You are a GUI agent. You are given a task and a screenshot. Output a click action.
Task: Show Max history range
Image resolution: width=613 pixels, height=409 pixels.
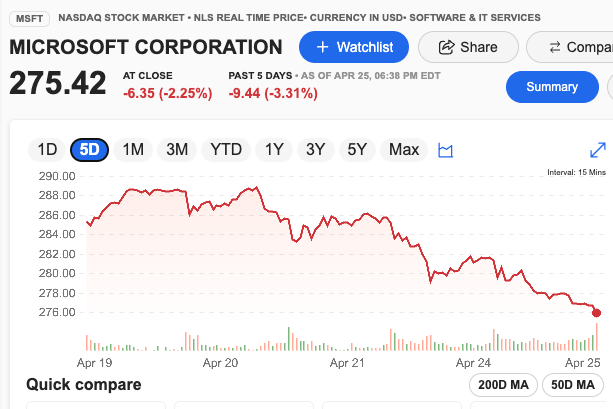[404, 150]
